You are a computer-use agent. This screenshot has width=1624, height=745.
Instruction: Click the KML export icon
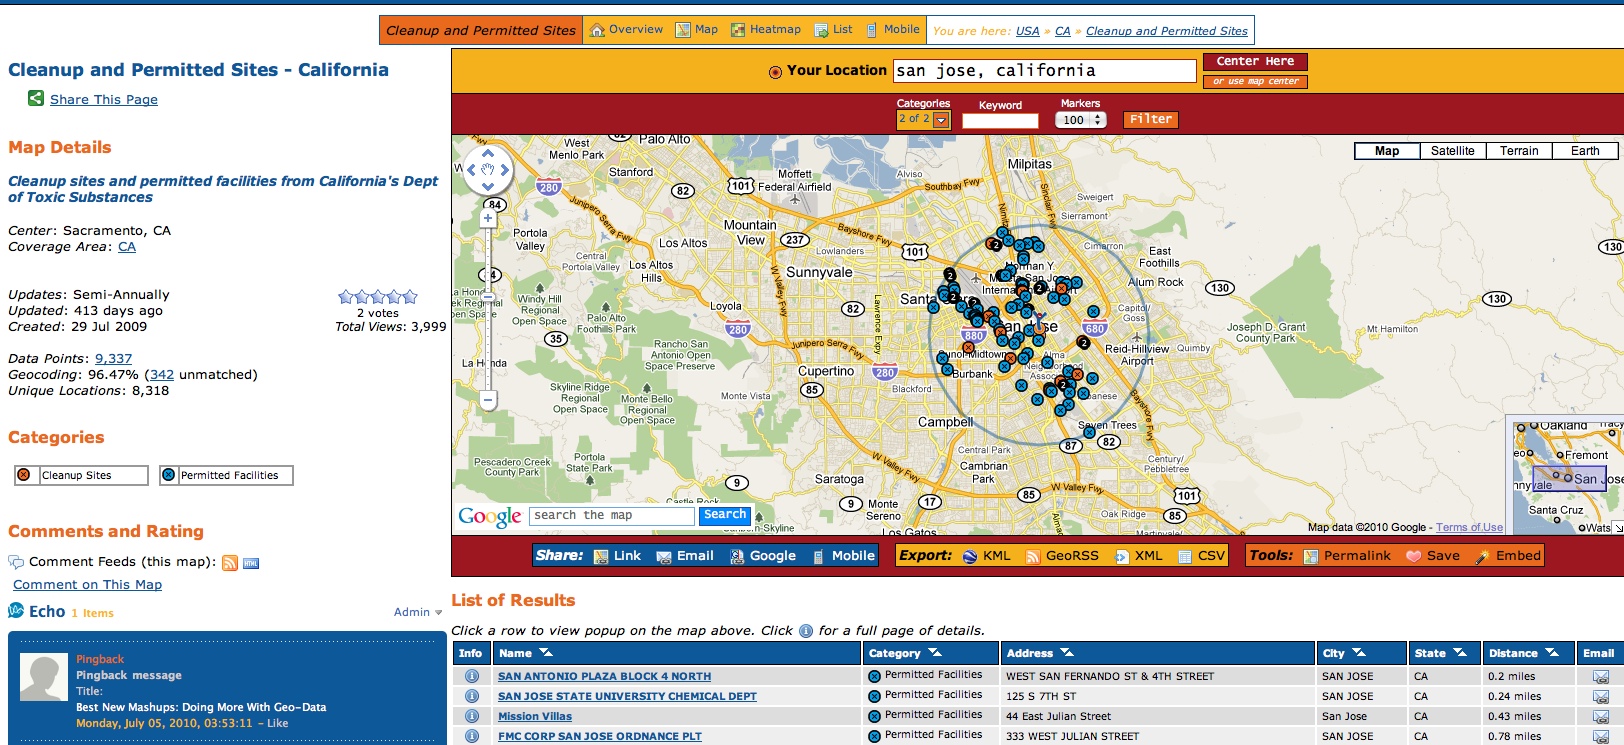(969, 557)
